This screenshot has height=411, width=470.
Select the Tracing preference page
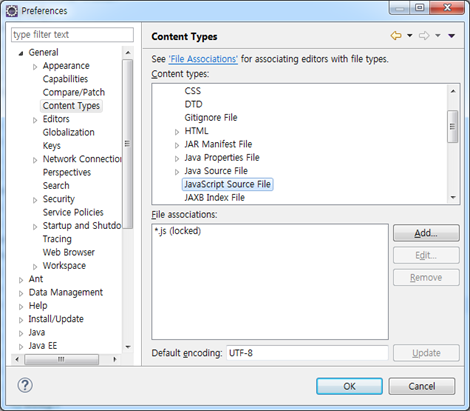57,239
